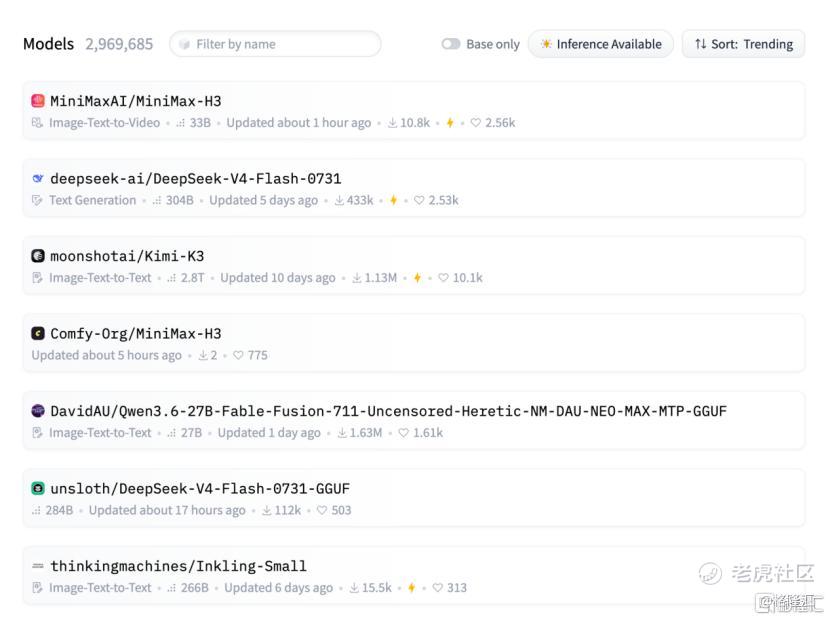Click heart icon beside 775 likes
The height and width of the screenshot is (620, 830).
click(238, 355)
